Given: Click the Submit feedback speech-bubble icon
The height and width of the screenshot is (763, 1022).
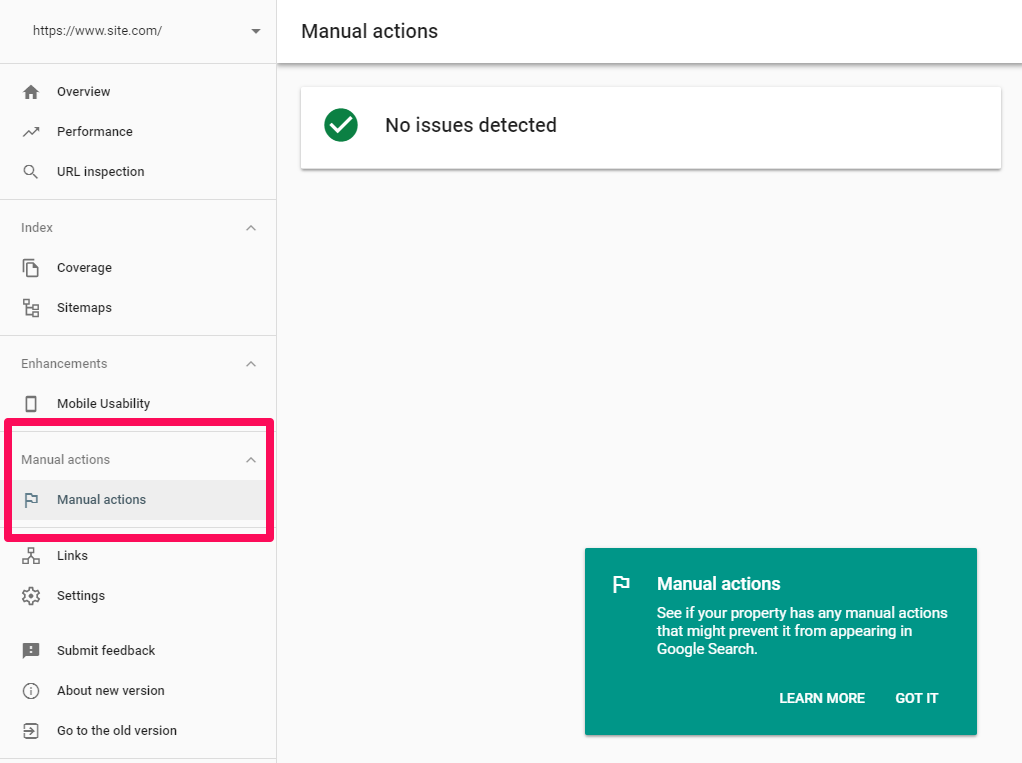Looking at the screenshot, I should point(31,651).
